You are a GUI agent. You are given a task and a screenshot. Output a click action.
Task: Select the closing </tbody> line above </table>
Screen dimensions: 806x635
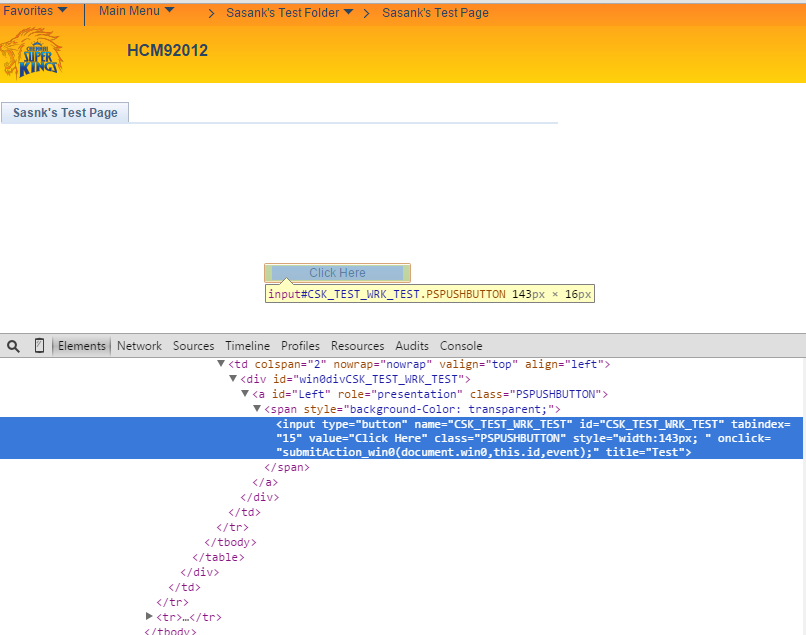[x=230, y=542]
